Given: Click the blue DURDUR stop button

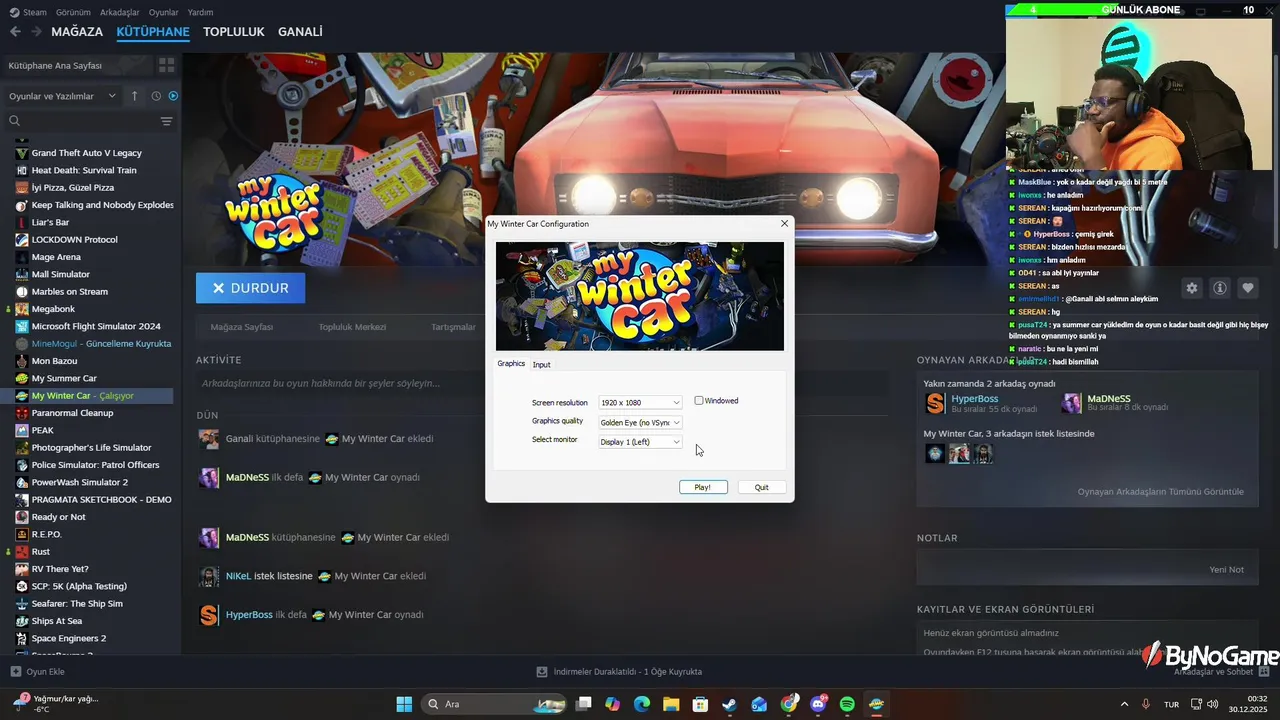Looking at the screenshot, I should (250, 288).
